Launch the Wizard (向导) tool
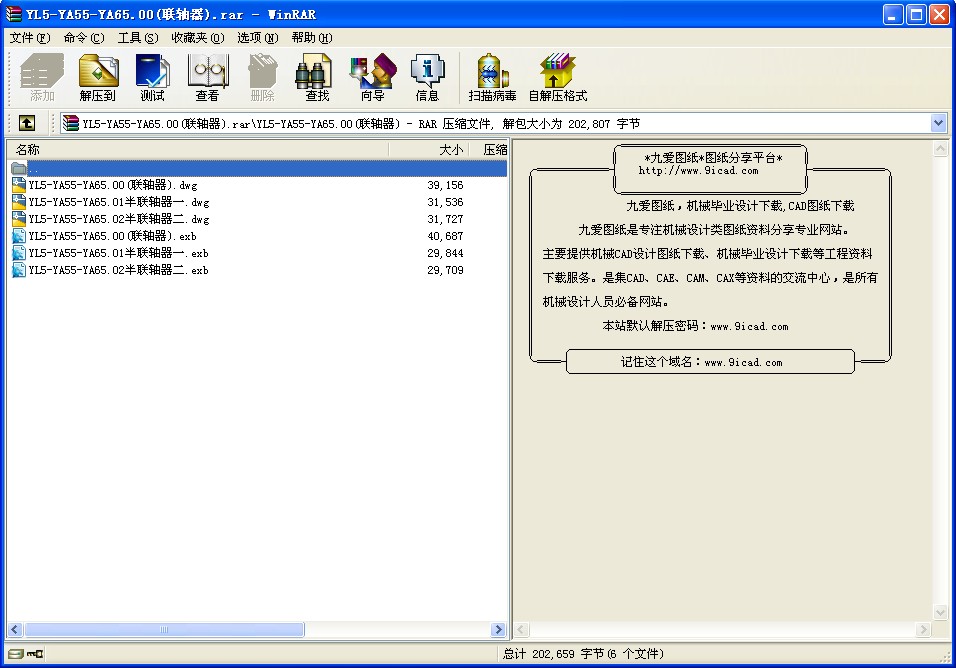 pyautogui.click(x=373, y=77)
